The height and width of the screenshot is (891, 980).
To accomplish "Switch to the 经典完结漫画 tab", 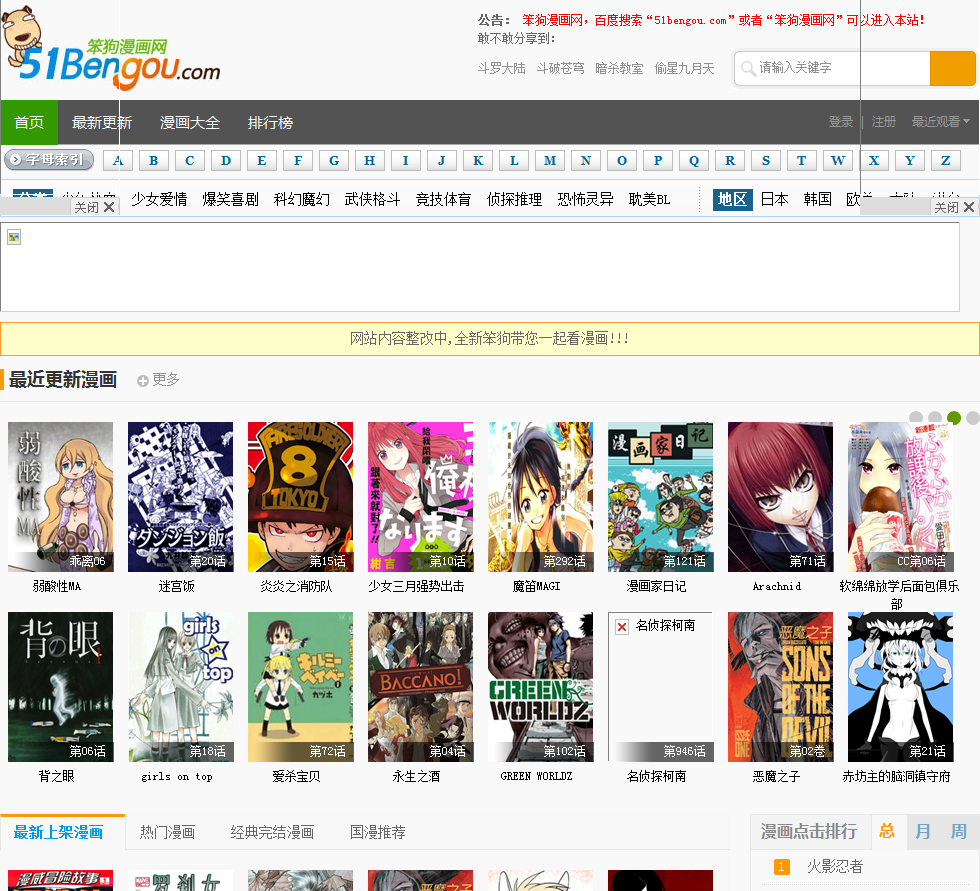I will pyautogui.click(x=272, y=832).
